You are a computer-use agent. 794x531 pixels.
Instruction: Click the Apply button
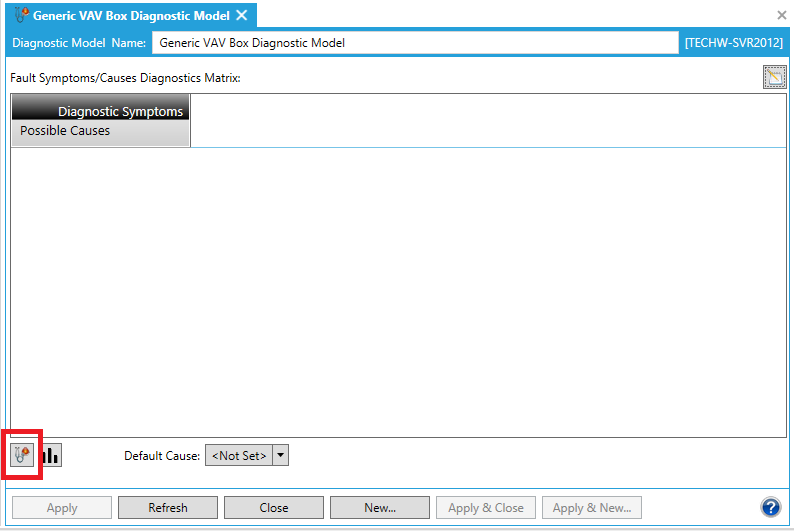[62, 508]
